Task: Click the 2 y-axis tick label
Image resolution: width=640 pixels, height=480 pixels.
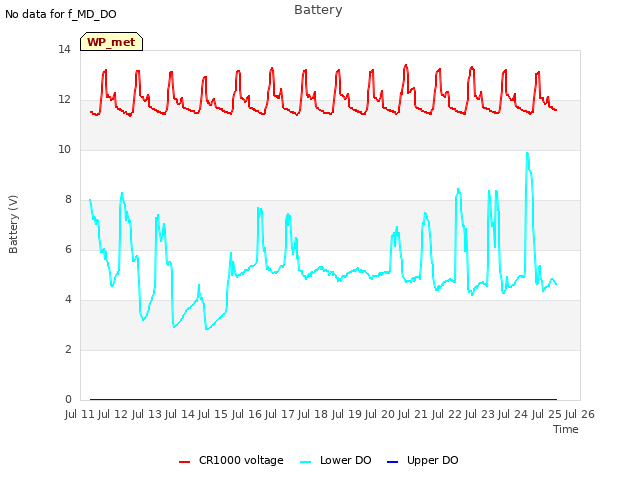Action: 68,350
